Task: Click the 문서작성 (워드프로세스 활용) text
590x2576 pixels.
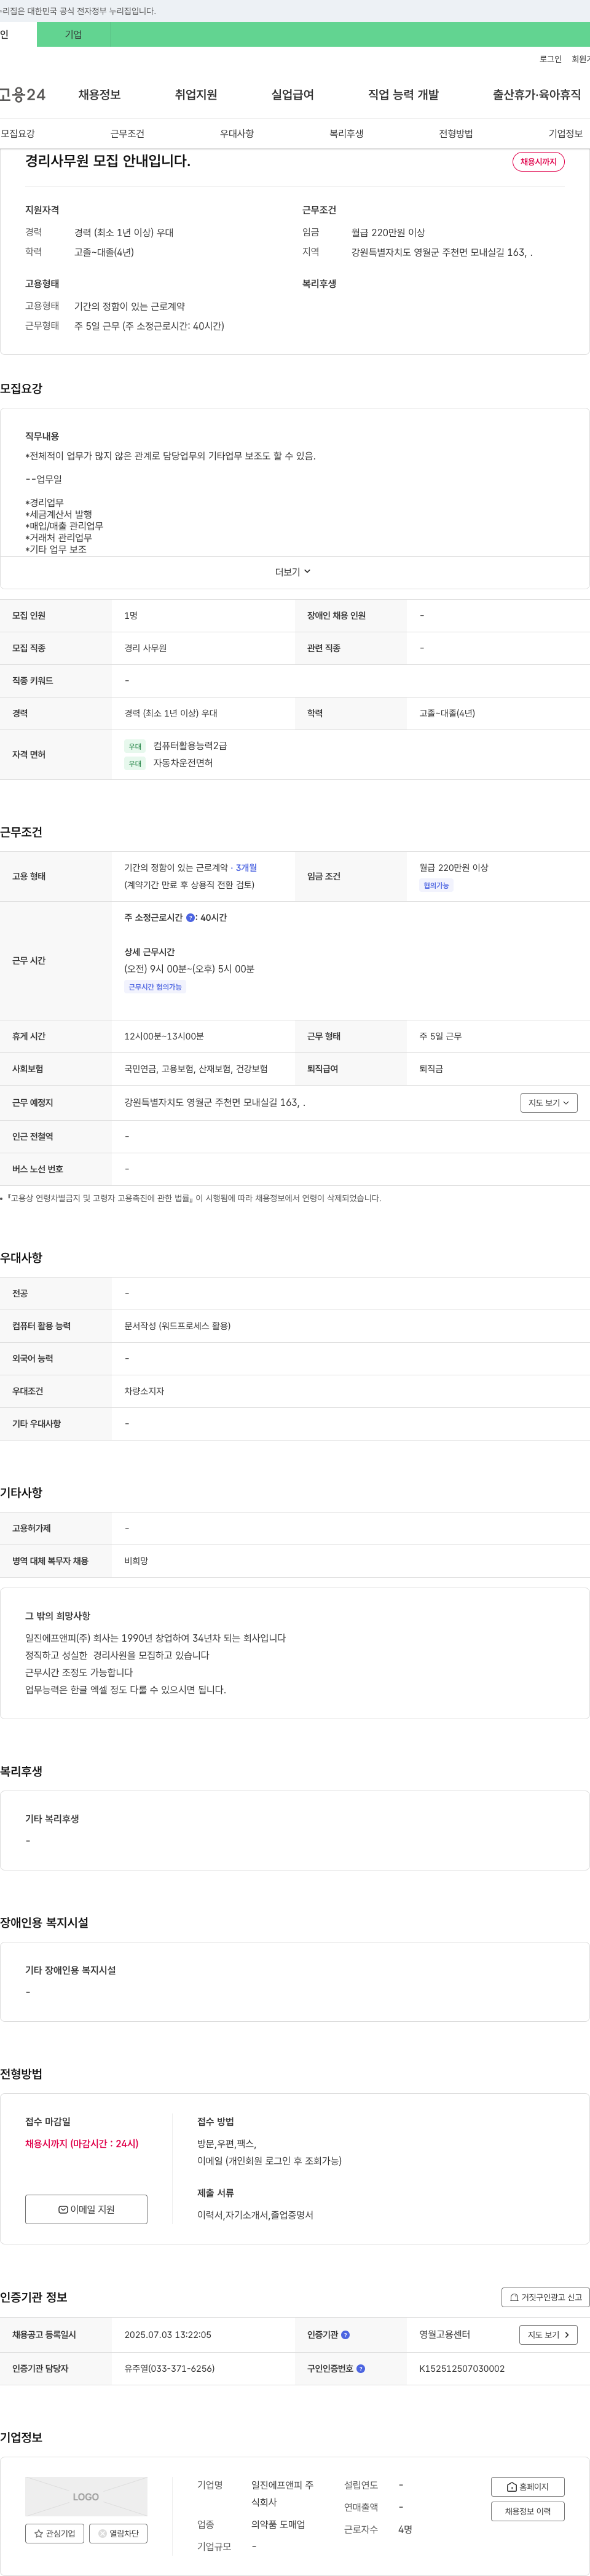Action: pyautogui.click(x=177, y=1326)
